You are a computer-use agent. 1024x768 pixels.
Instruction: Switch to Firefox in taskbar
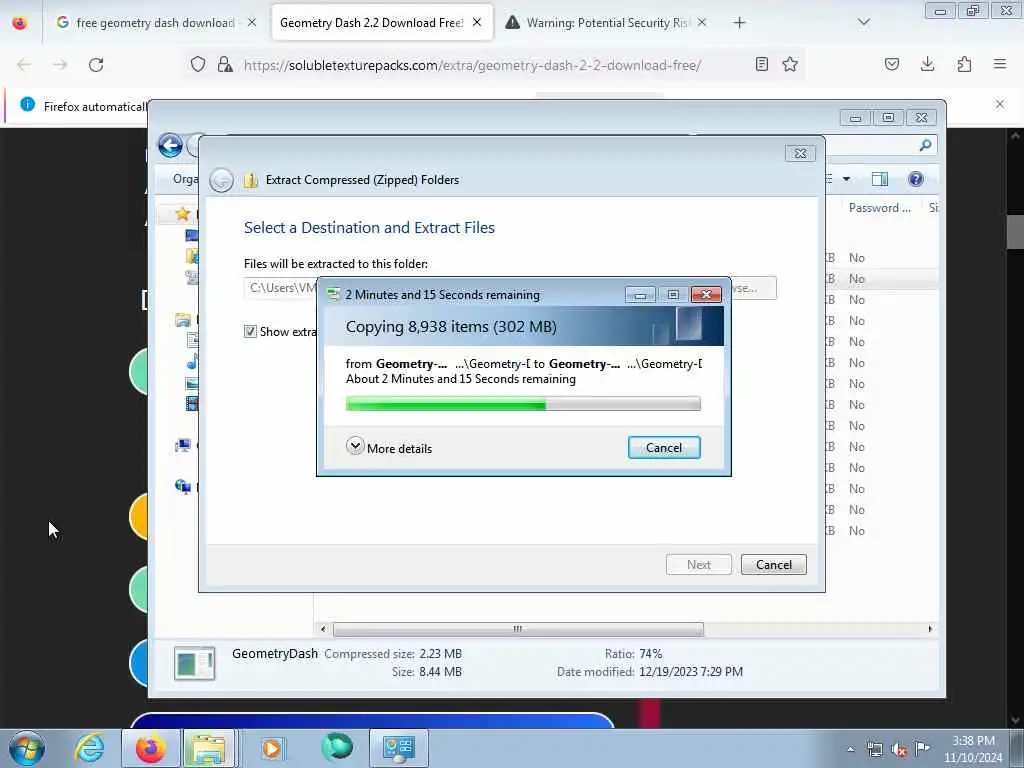pos(150,748)
